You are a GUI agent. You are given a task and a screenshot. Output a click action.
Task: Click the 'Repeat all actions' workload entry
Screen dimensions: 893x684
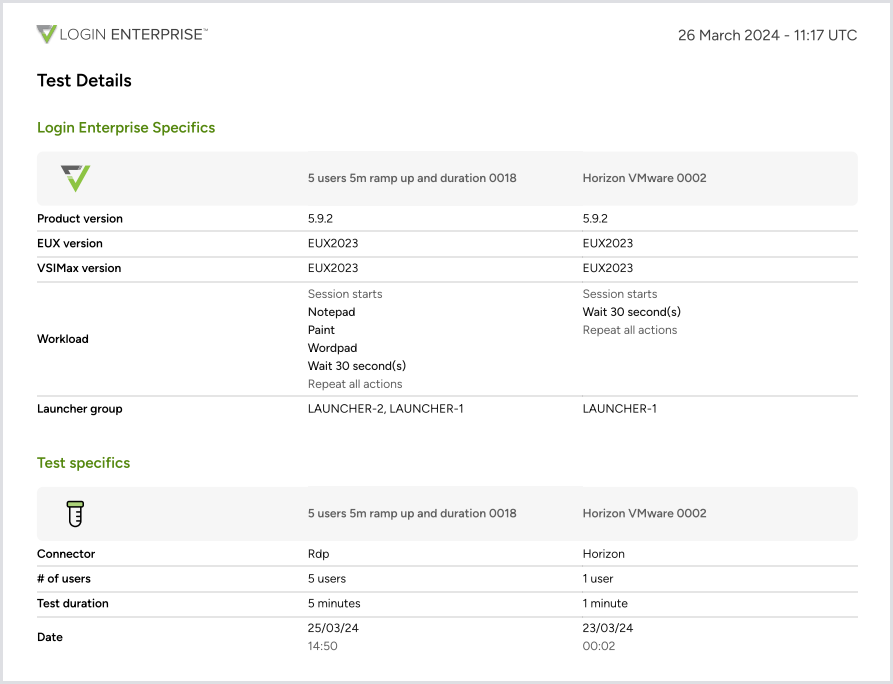[x=356, y=383]
